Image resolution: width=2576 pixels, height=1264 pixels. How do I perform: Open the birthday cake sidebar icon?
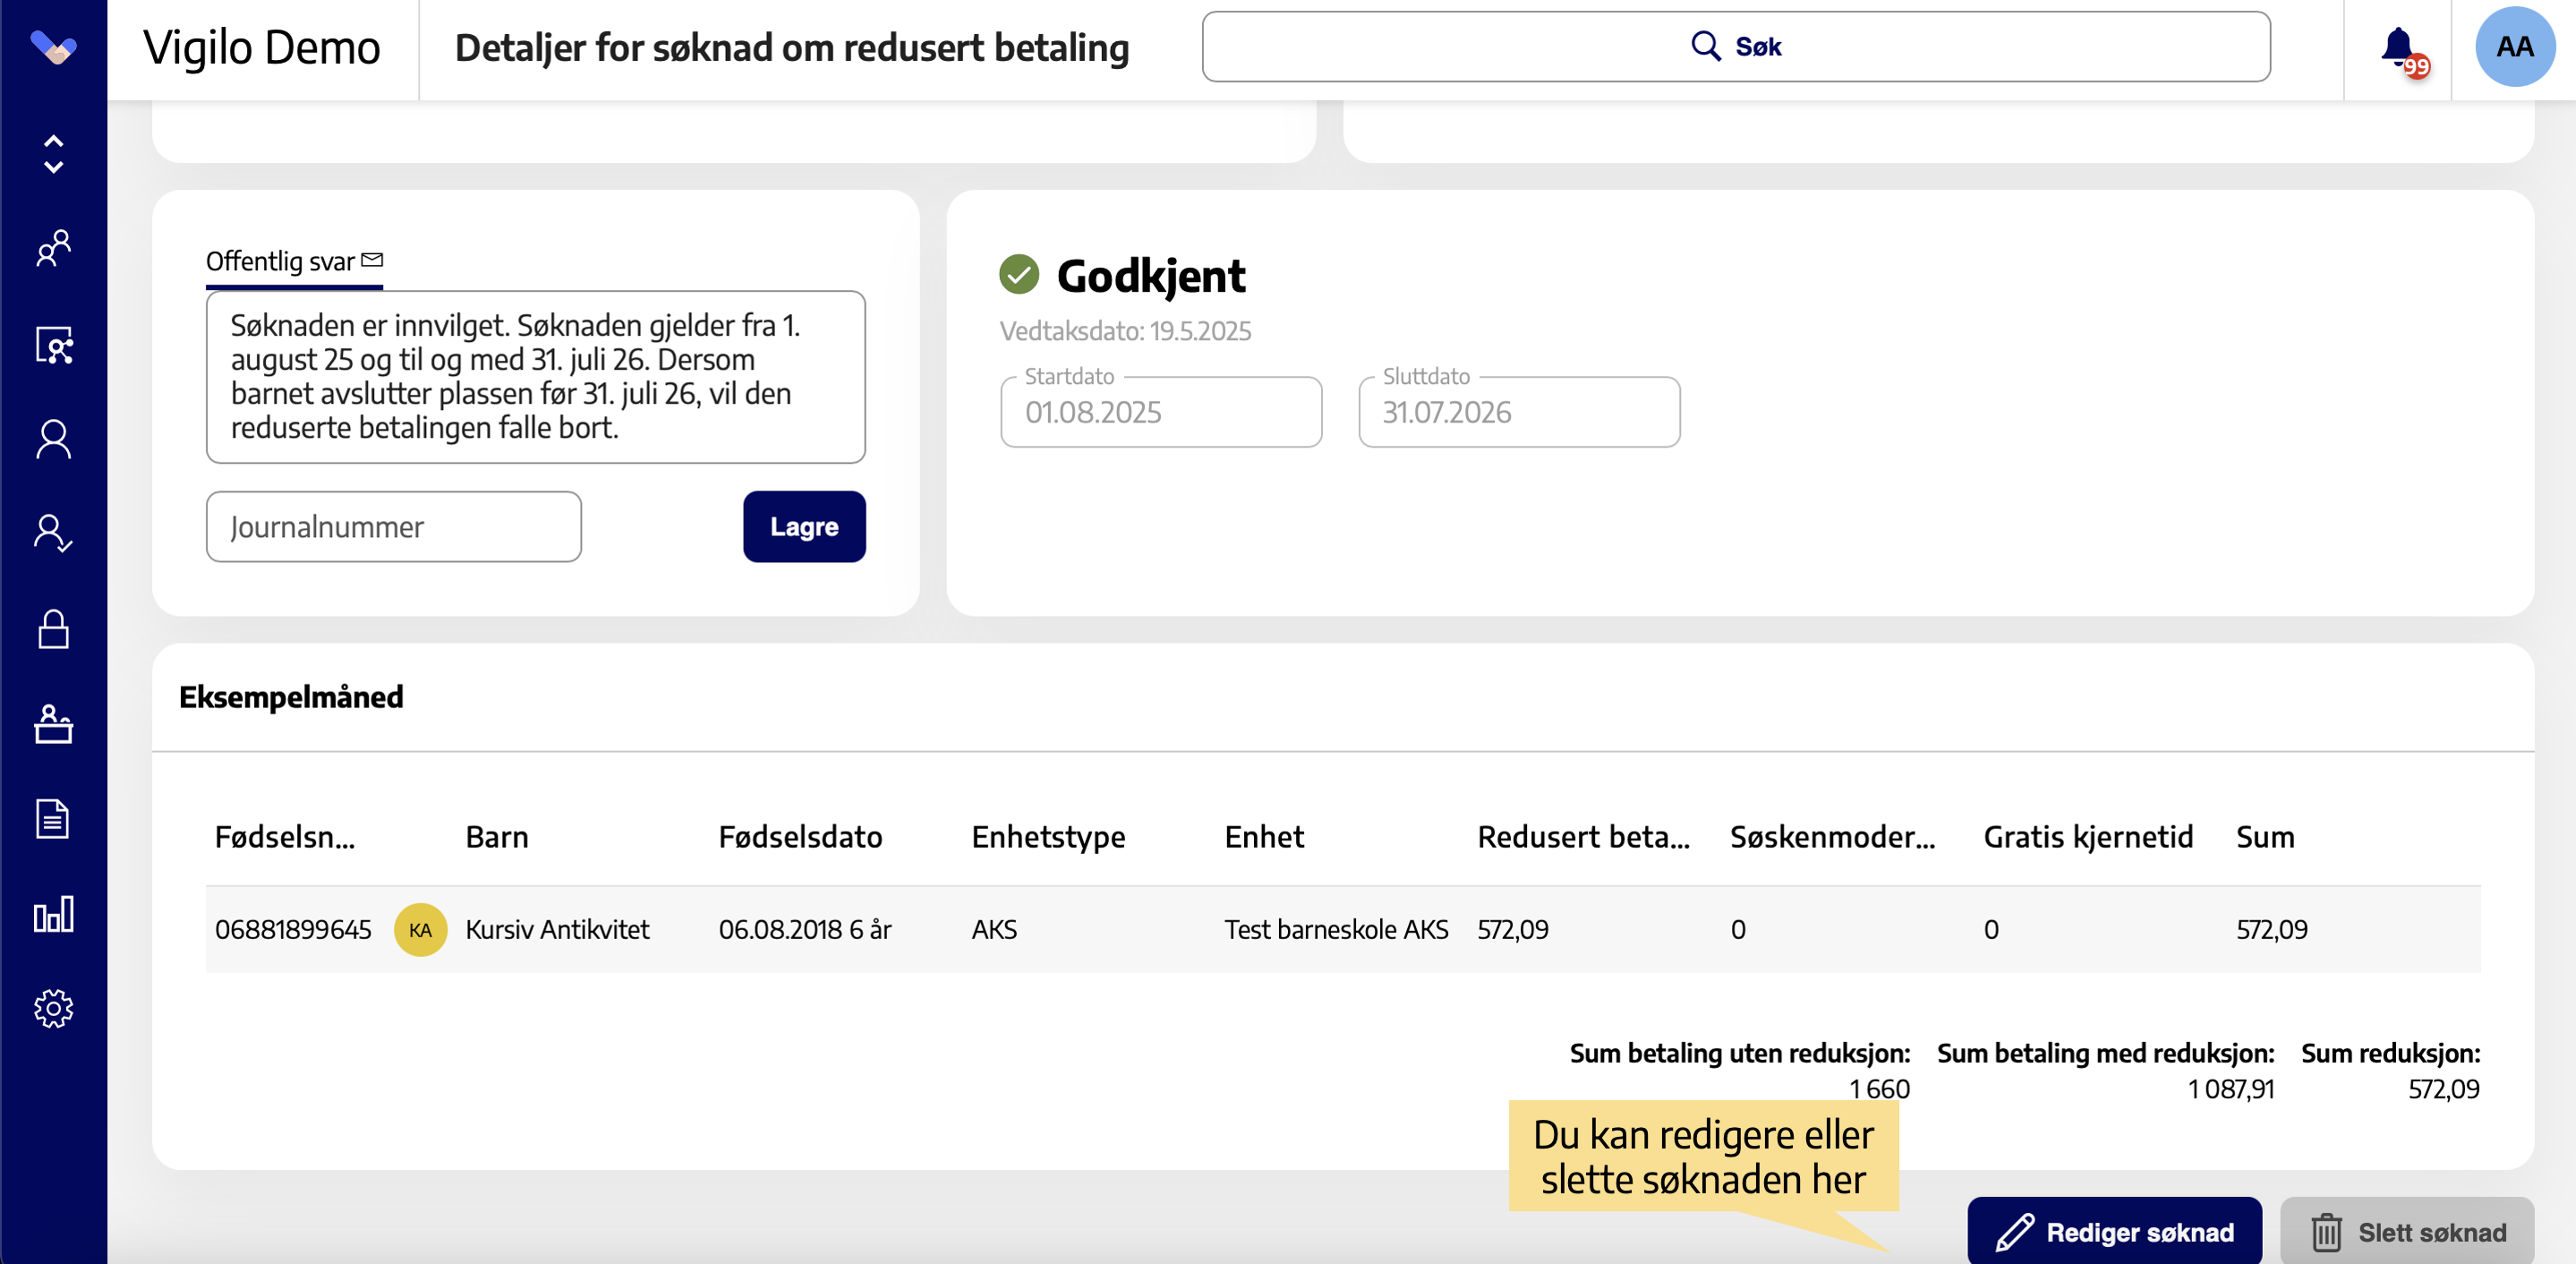[x=54, y=724]
